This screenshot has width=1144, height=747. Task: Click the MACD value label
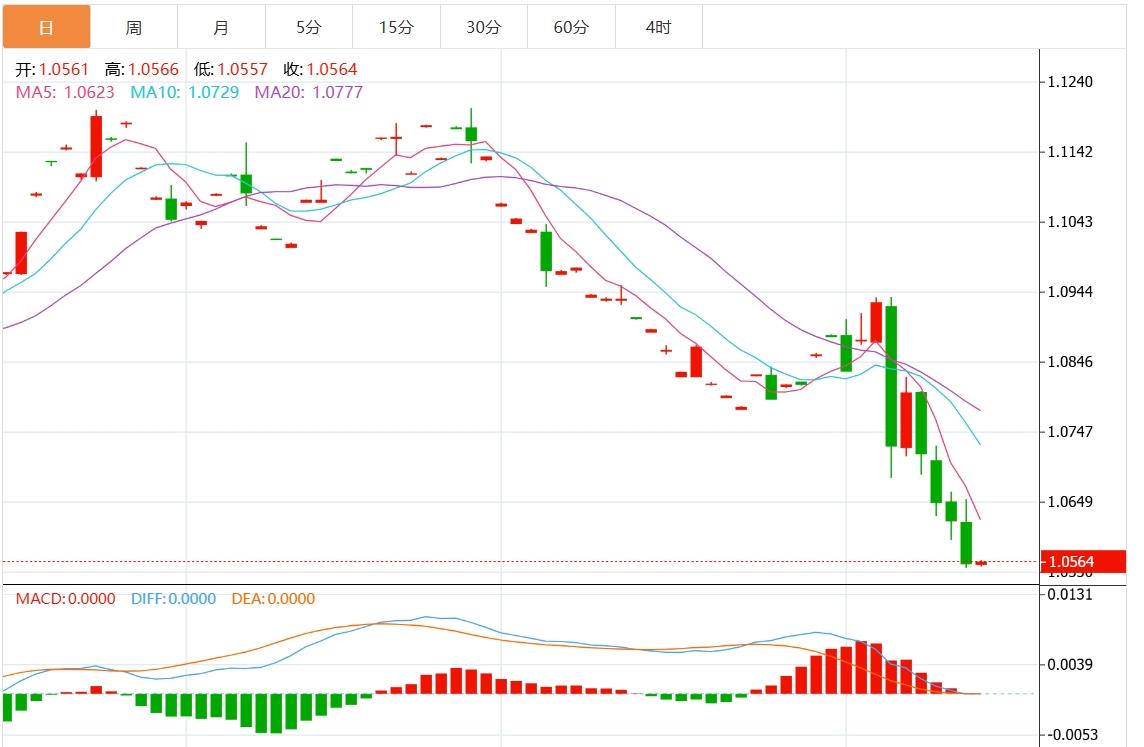coord(65,599)
